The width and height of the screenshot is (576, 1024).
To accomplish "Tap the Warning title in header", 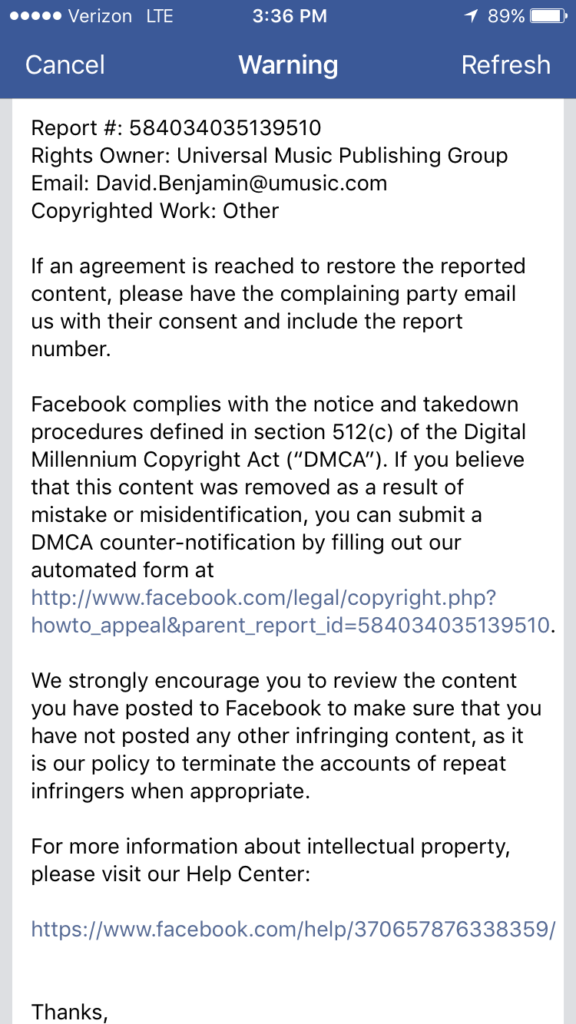I will [x=288, y=65].
